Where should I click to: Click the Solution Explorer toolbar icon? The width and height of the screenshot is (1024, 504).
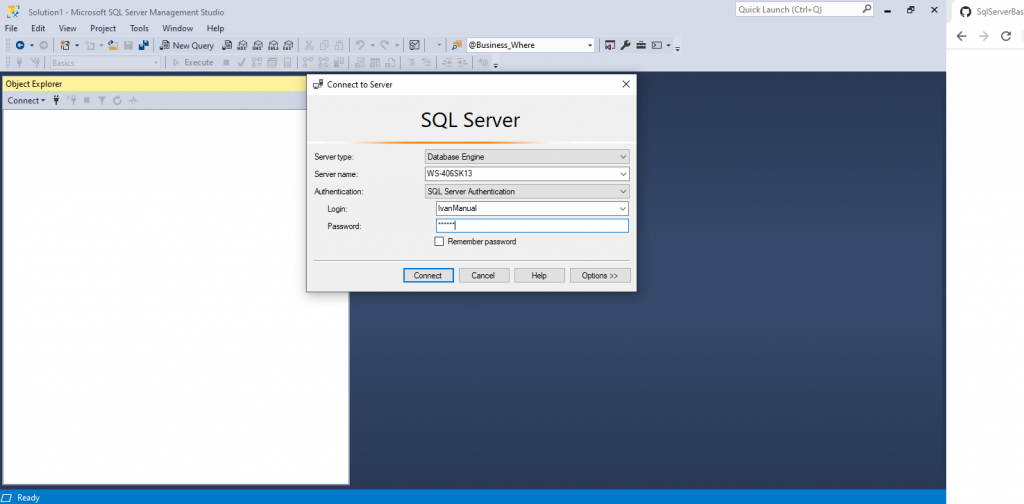click(x=610, y=45)
